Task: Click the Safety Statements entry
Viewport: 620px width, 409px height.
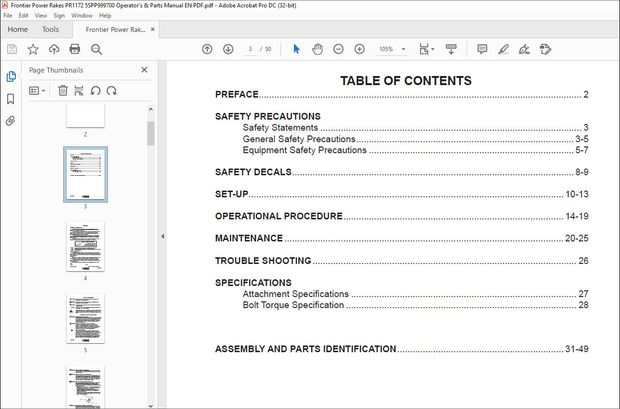Action: pos(415,127)
